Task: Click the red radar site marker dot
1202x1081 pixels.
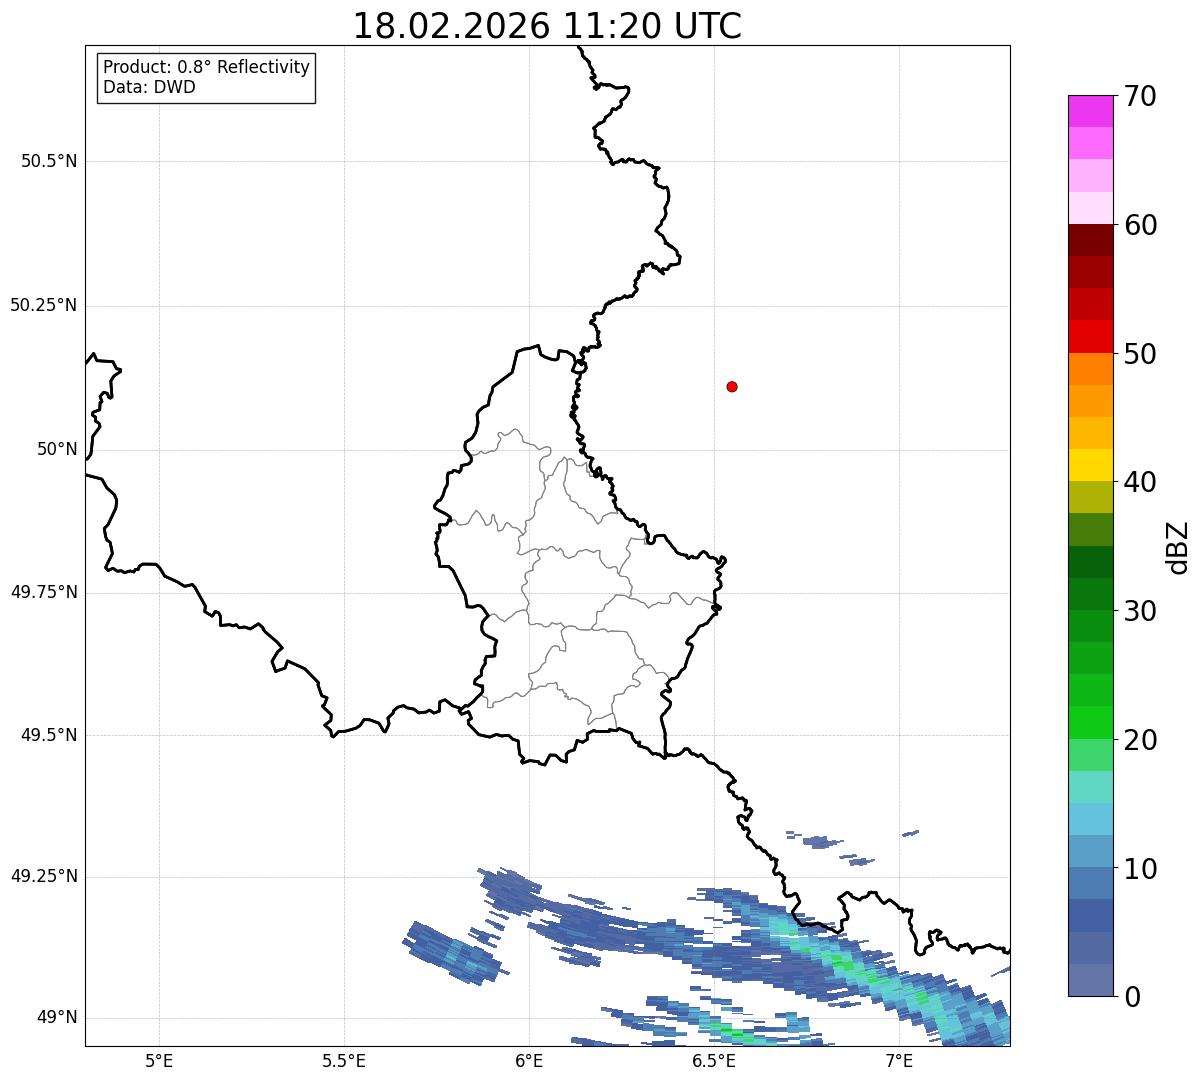Action: pyautogui.click(x=732, y=386)
